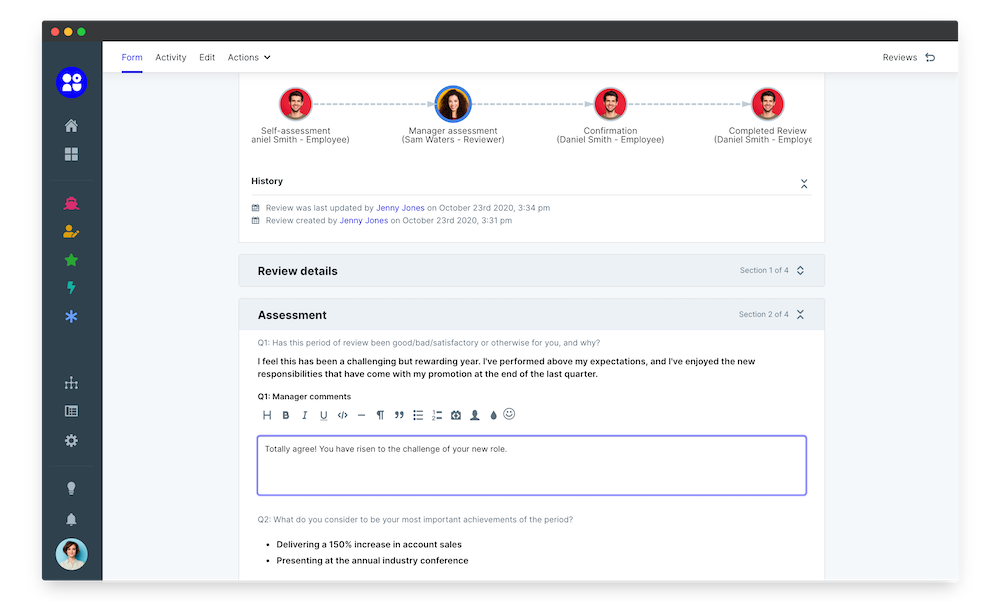Viewport: 1000px width, 601px height.
Task: Click the Assessment heading text
Action: pyautogui.click(x=292, y=315)
